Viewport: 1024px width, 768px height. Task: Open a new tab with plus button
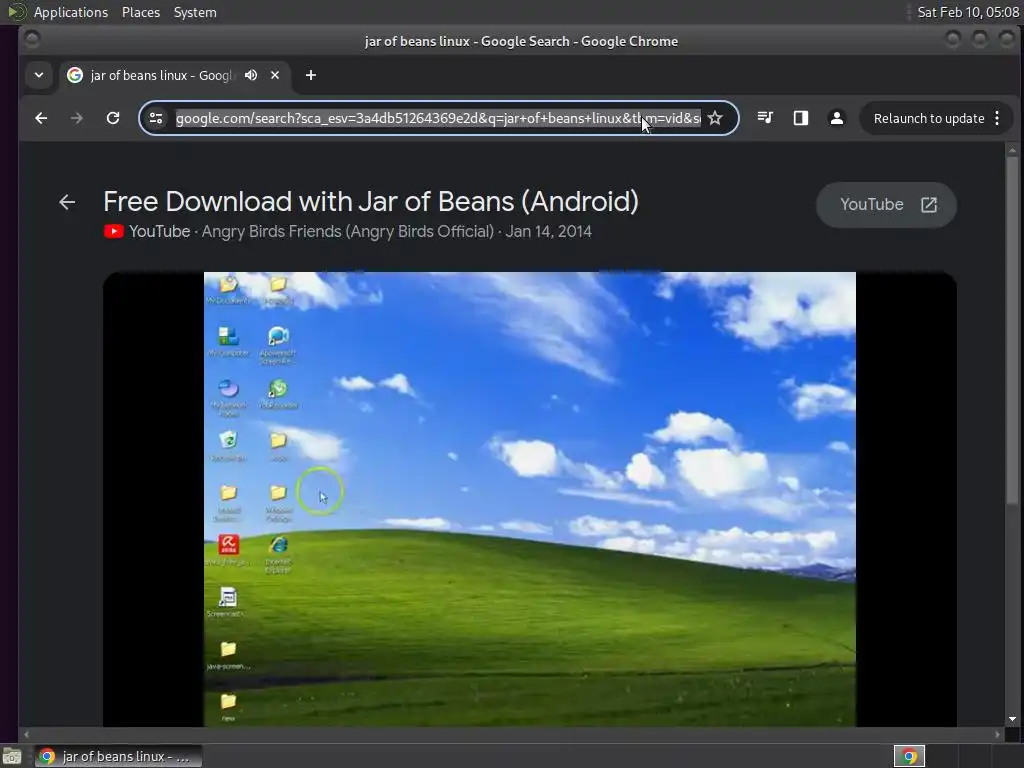click(x=311, y=75)
